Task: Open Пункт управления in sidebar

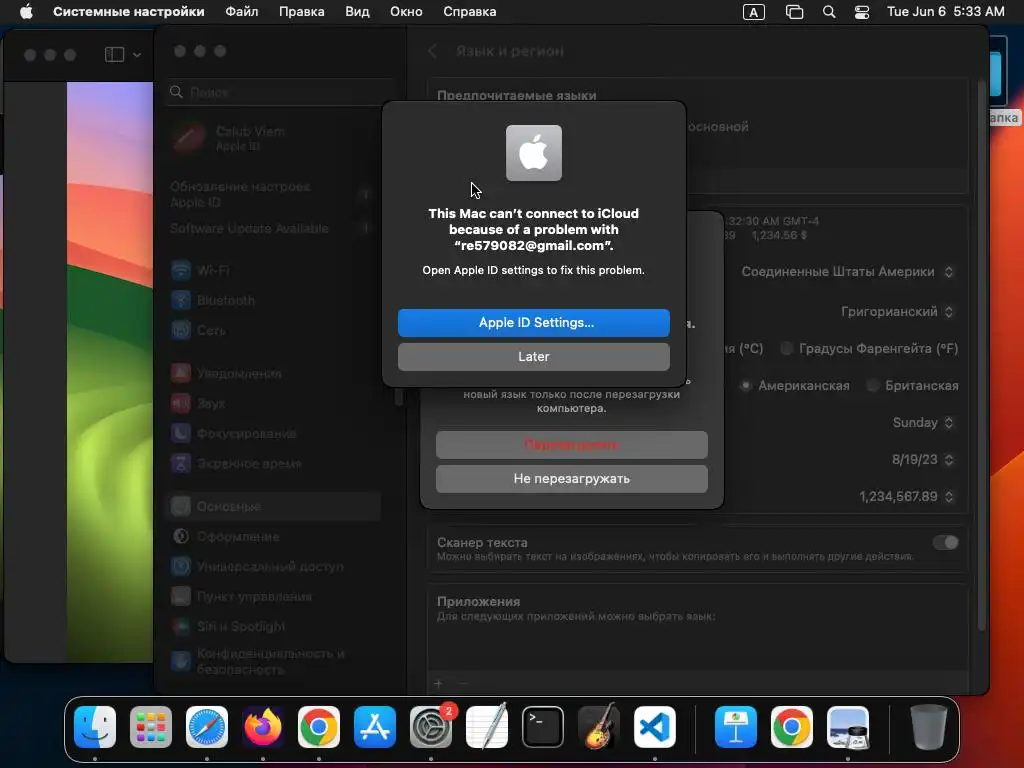Action: tap(274, 596)
